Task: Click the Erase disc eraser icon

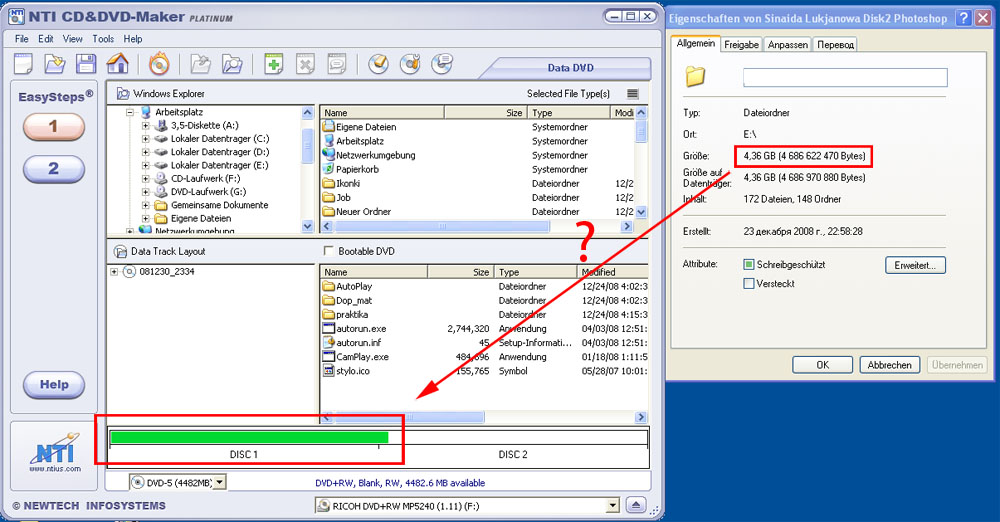Action: tap(379, 64)
